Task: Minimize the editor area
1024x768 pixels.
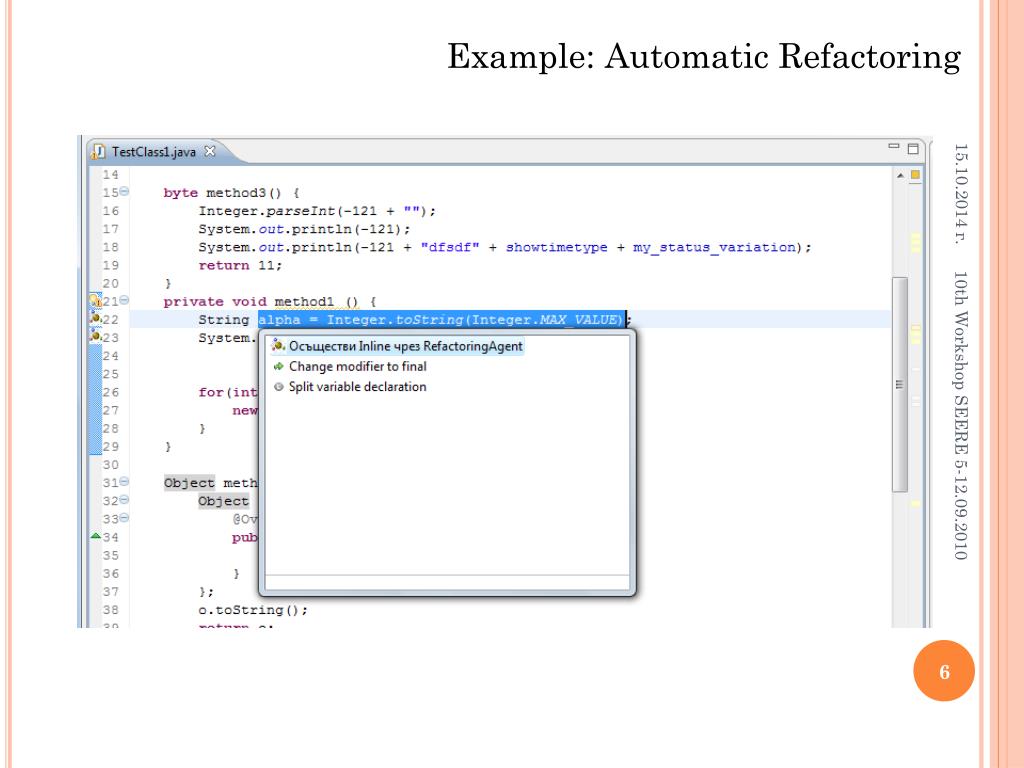Action: click(x=893, y=146)
